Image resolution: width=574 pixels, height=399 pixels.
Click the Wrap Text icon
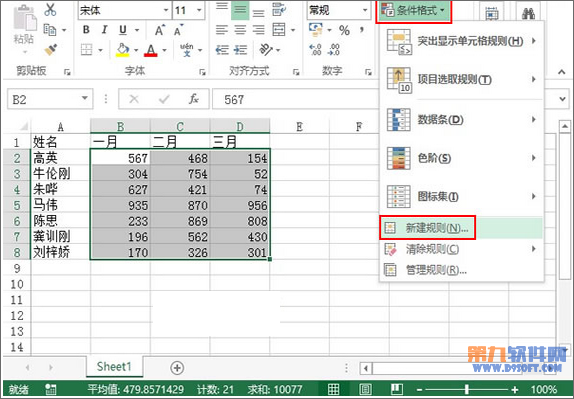coord(279,10)
